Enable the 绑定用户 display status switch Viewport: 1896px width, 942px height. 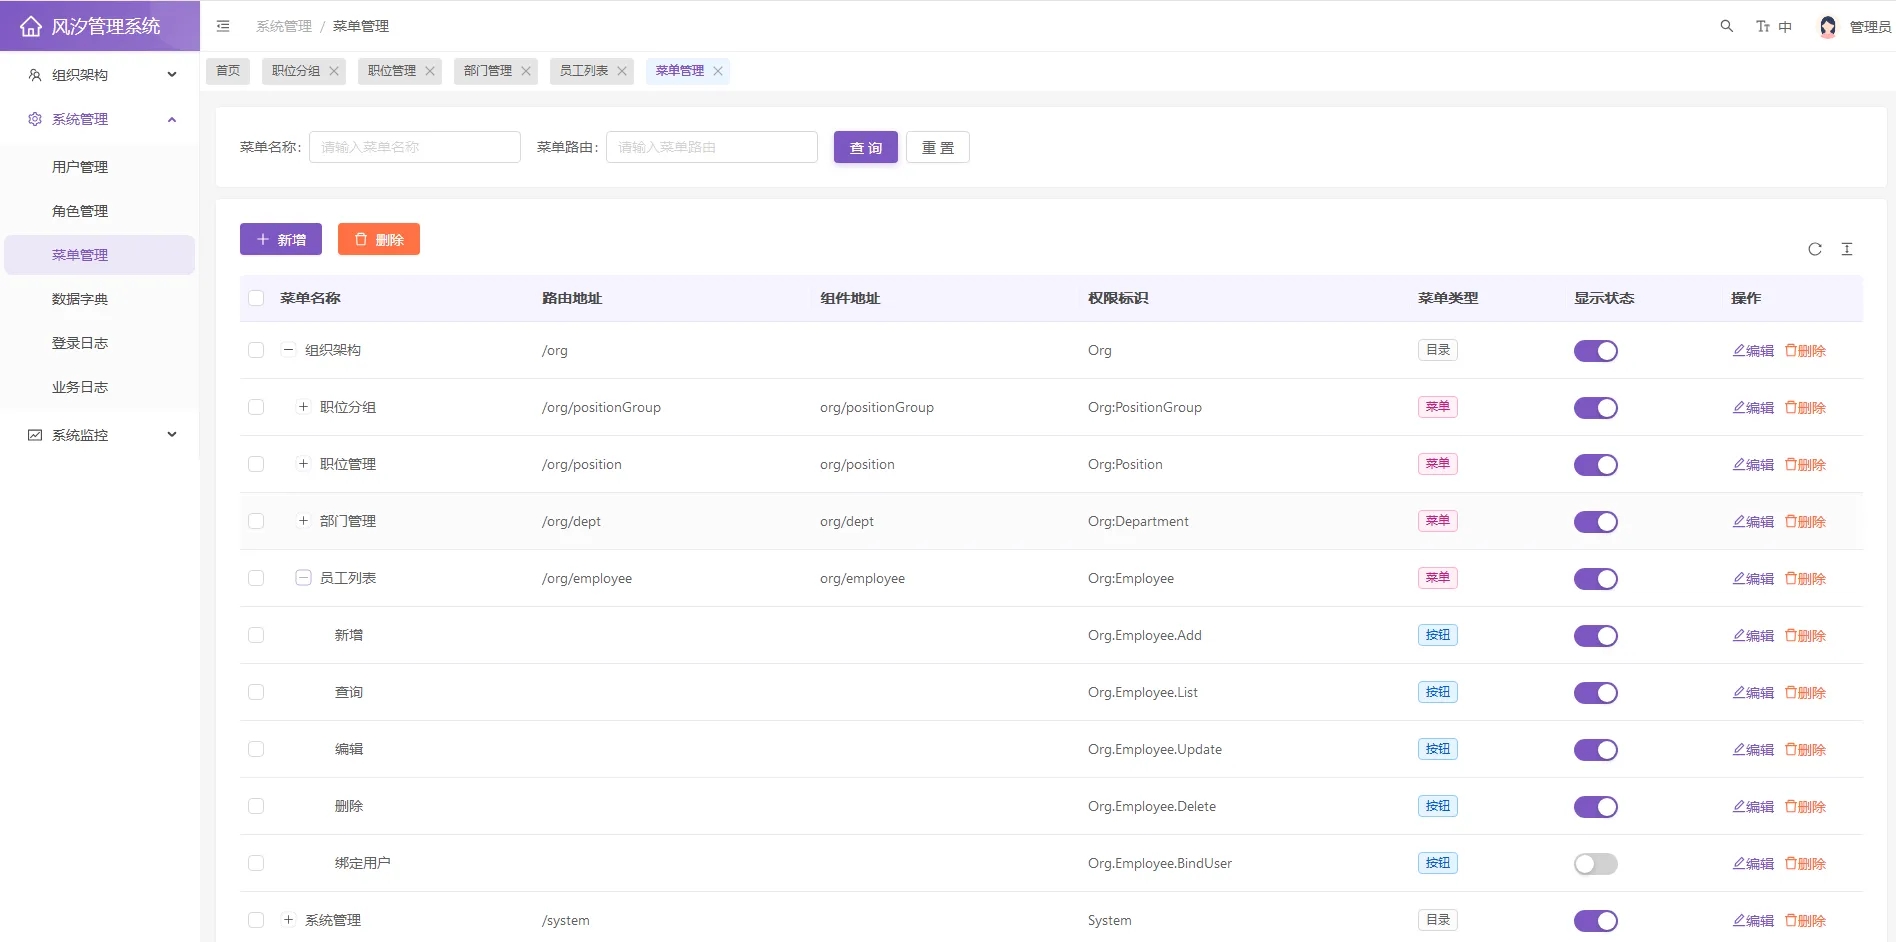[x=1595, y=864]
